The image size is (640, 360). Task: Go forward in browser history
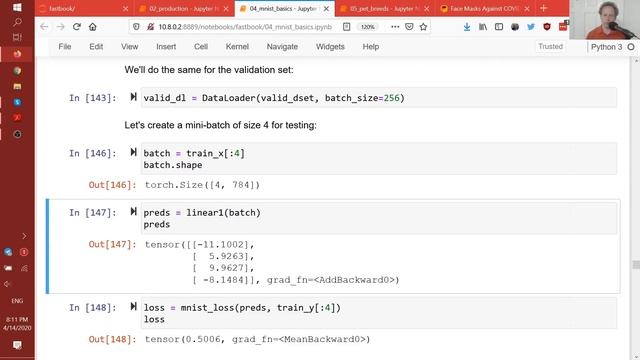click(60, 27)
